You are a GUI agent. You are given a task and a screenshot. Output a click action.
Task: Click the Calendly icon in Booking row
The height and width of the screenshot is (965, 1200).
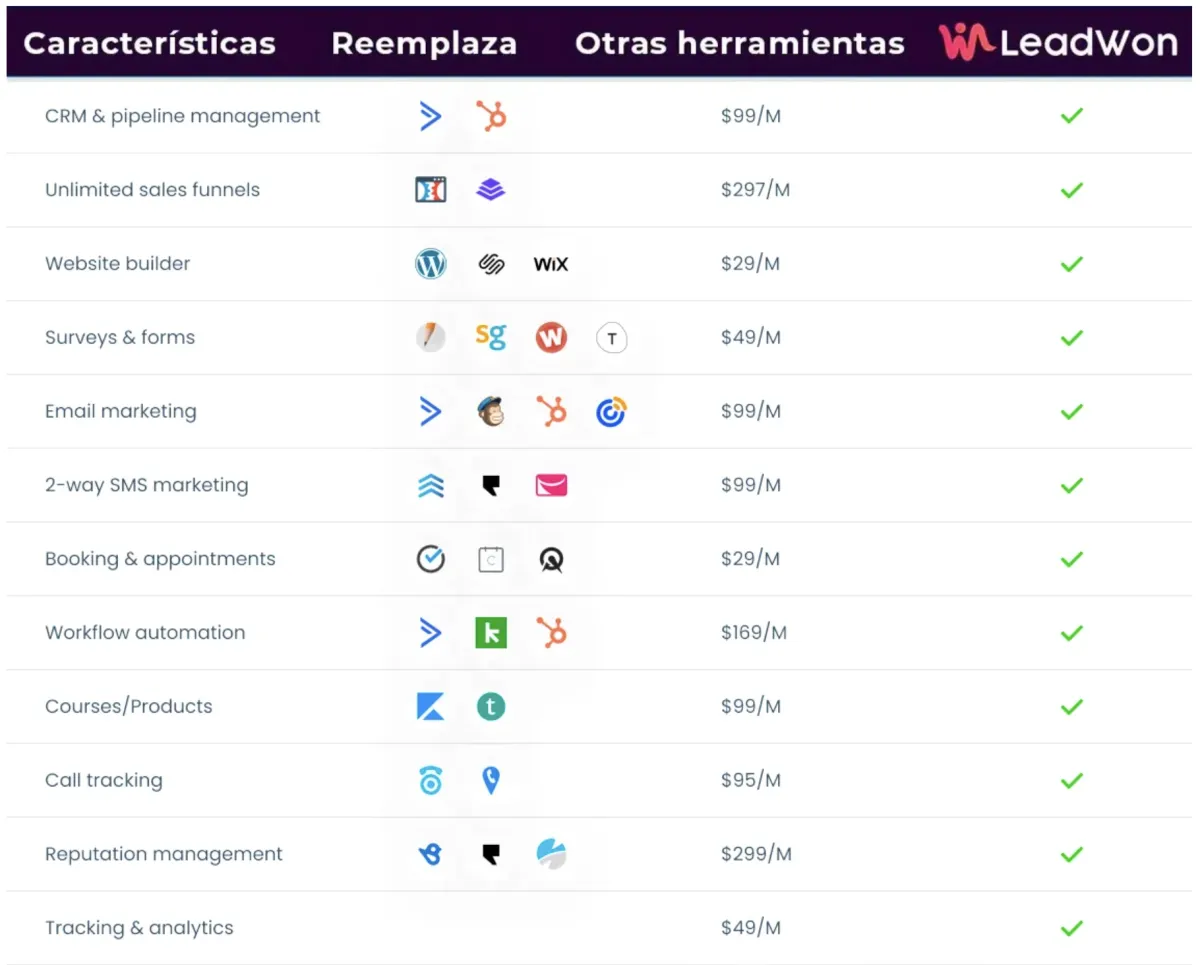[x=491, y=559]
